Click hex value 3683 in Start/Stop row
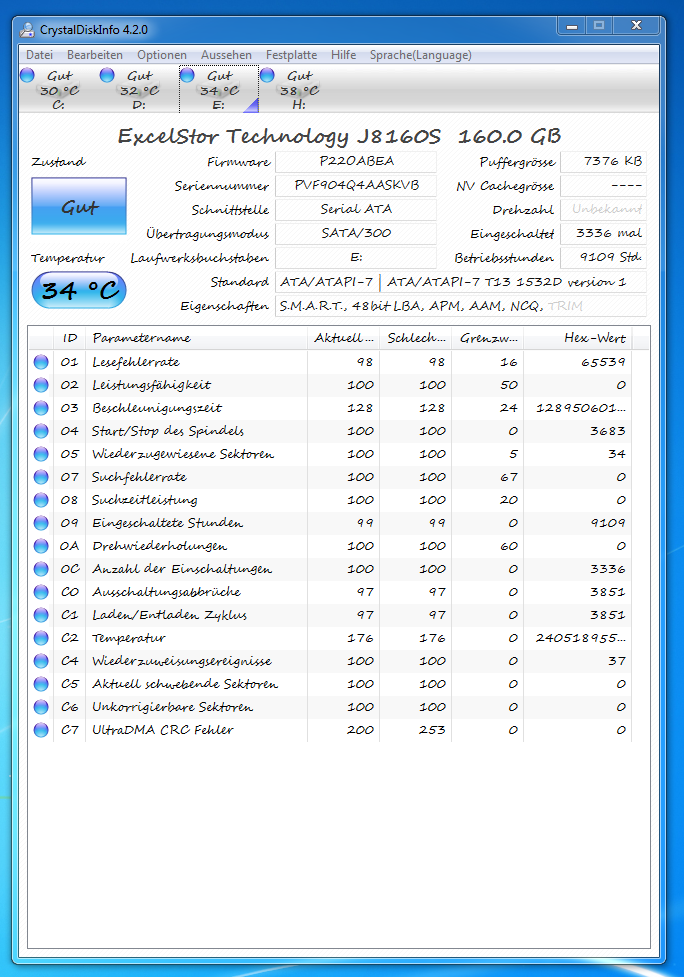This screenshot has height=977, width=684. (607, 431)
